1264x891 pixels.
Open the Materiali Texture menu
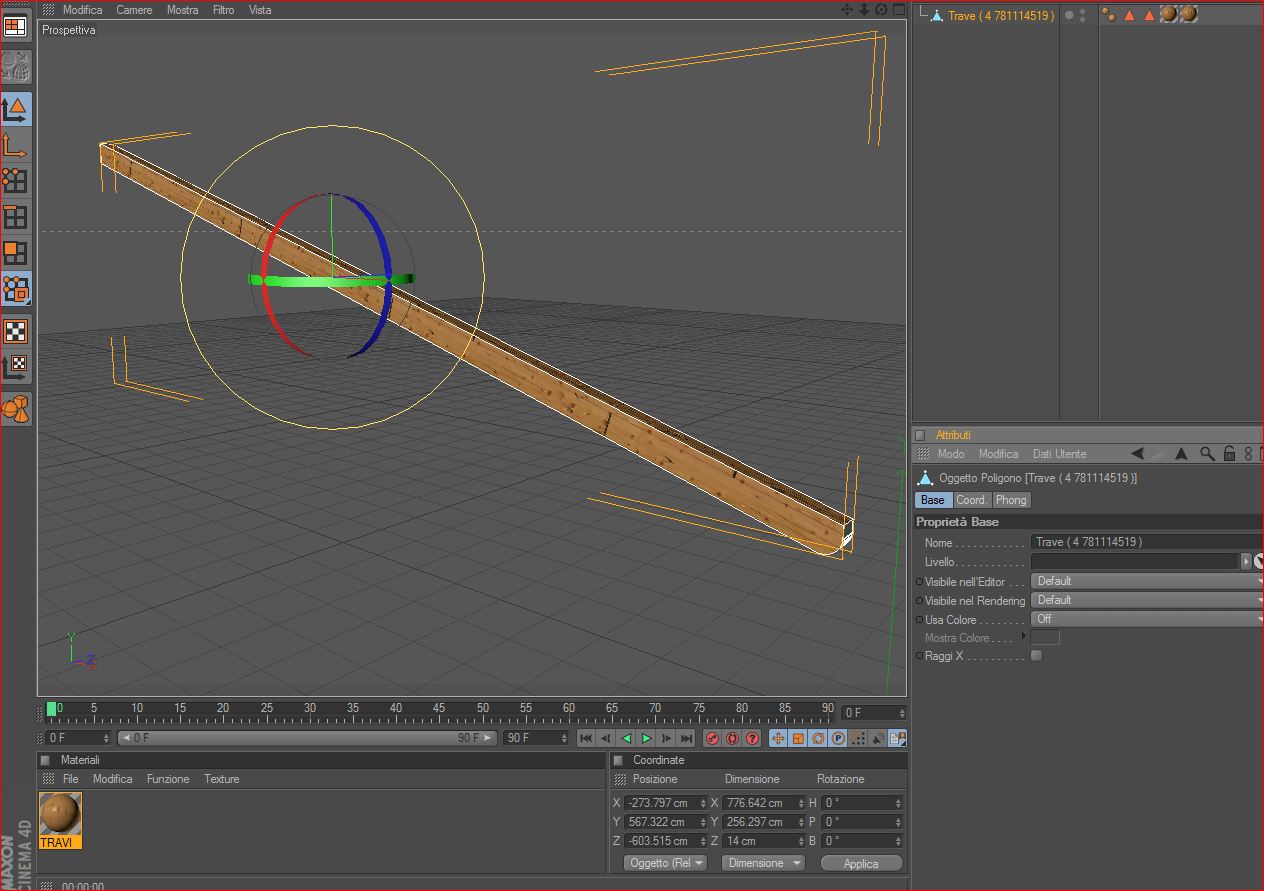coord(222,779)
